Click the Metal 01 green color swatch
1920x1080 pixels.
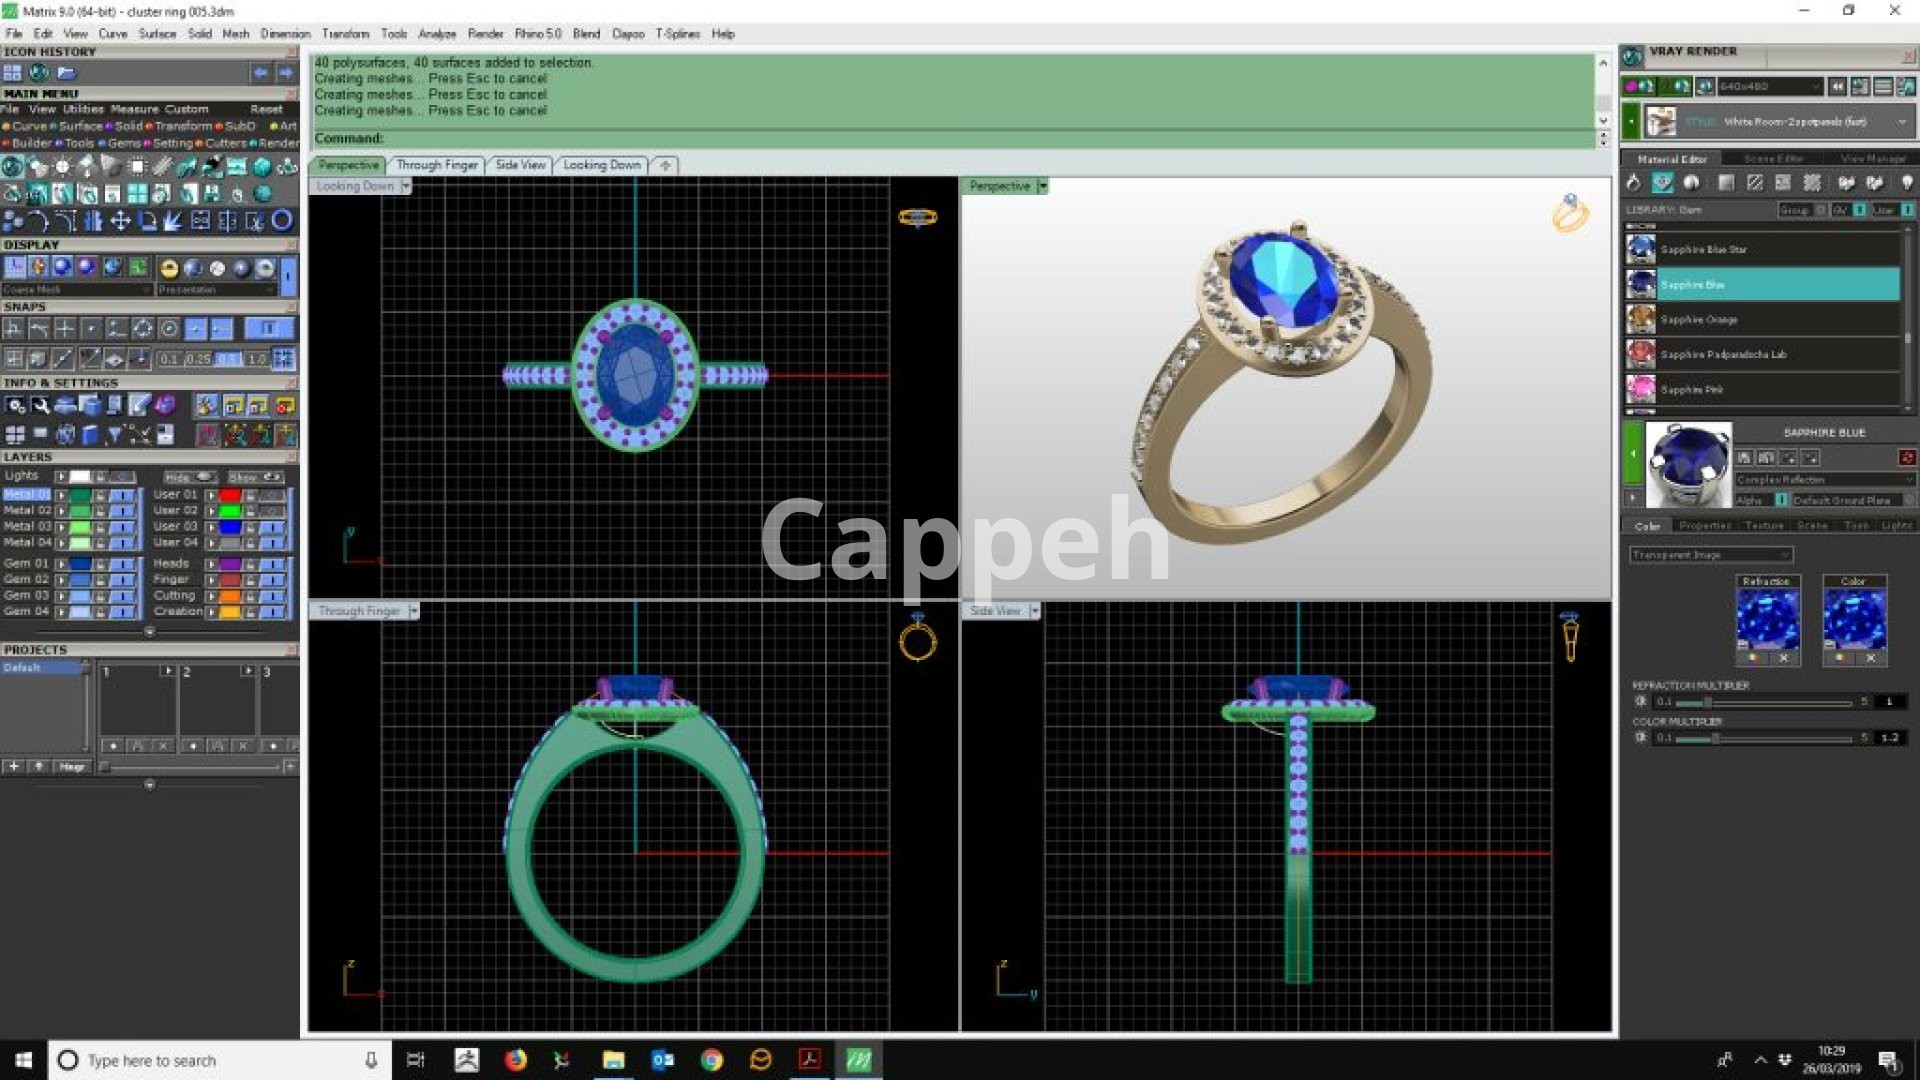point(80,495)
